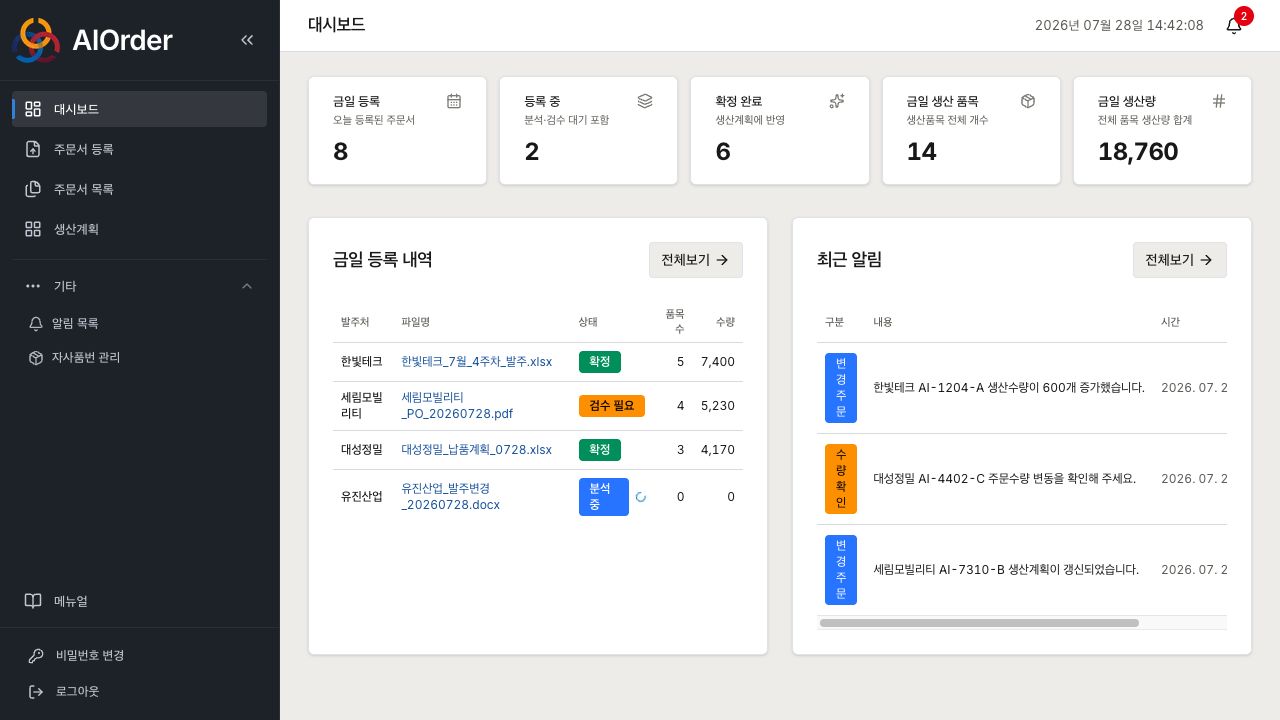This screenshot has height=720, width=1280.
Task: Open 알림 목록 submenu item
Action: [x=139, y=324]
